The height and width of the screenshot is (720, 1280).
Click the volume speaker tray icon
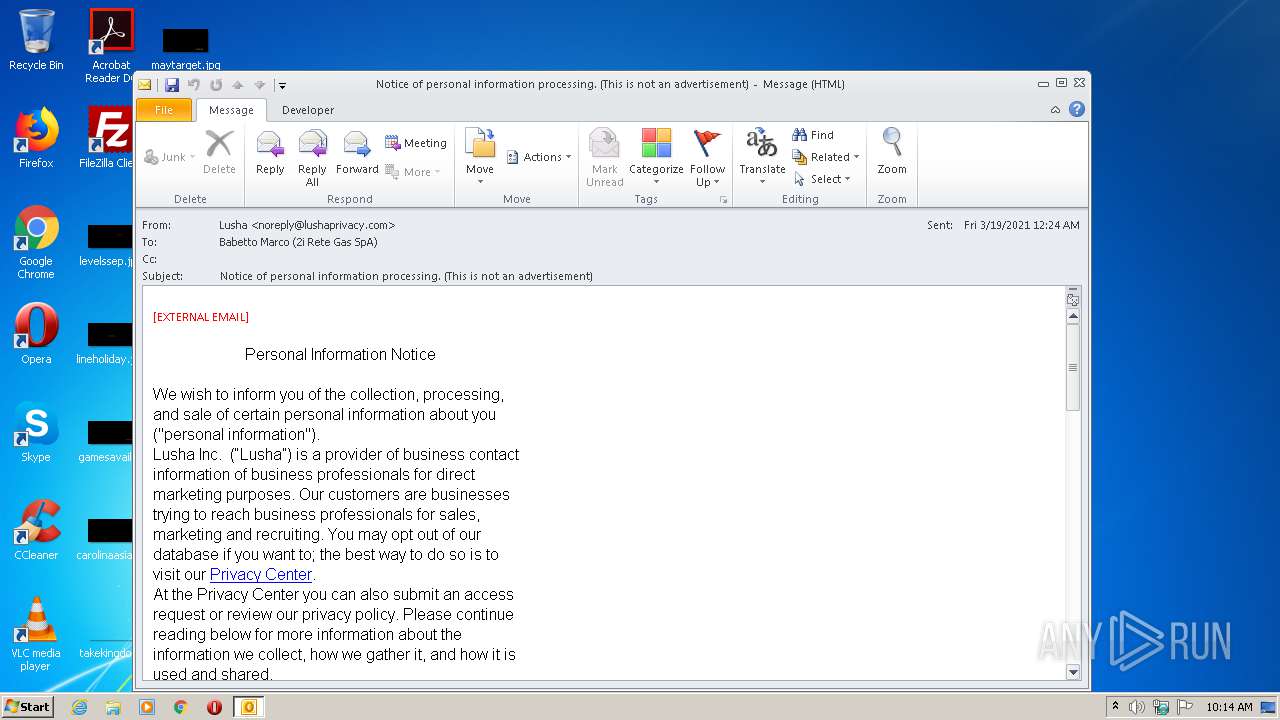(1137, 707)
